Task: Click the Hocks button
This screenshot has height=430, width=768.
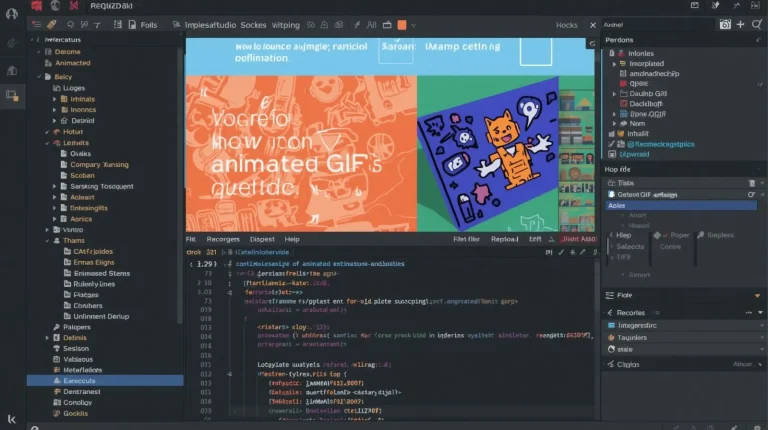Action: [567, 25]
